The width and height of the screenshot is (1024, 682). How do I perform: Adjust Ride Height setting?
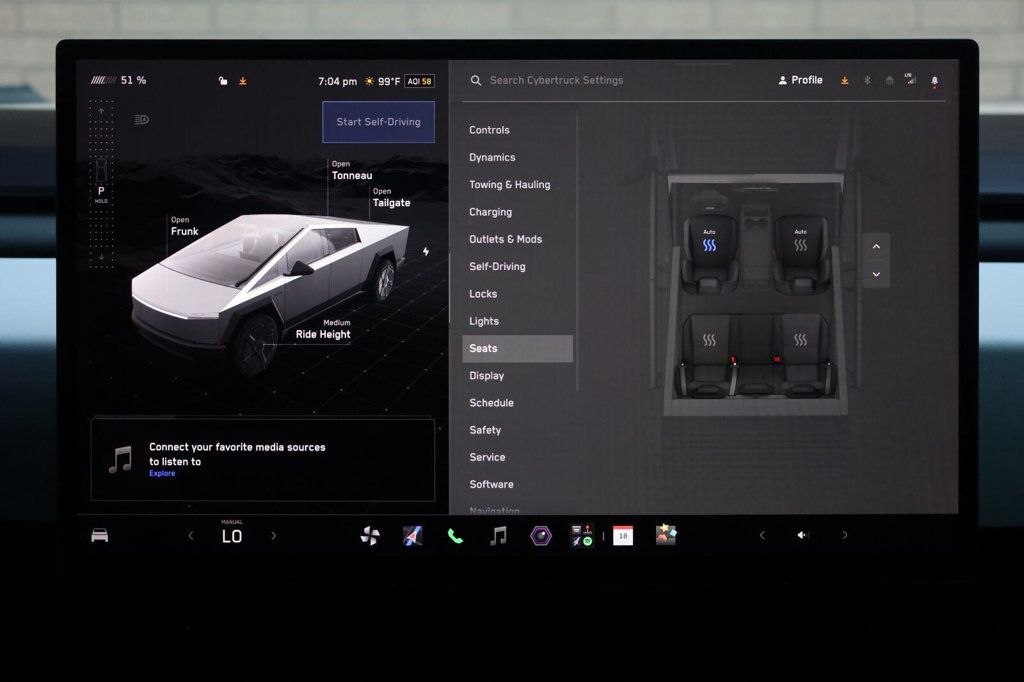[323, 329]
